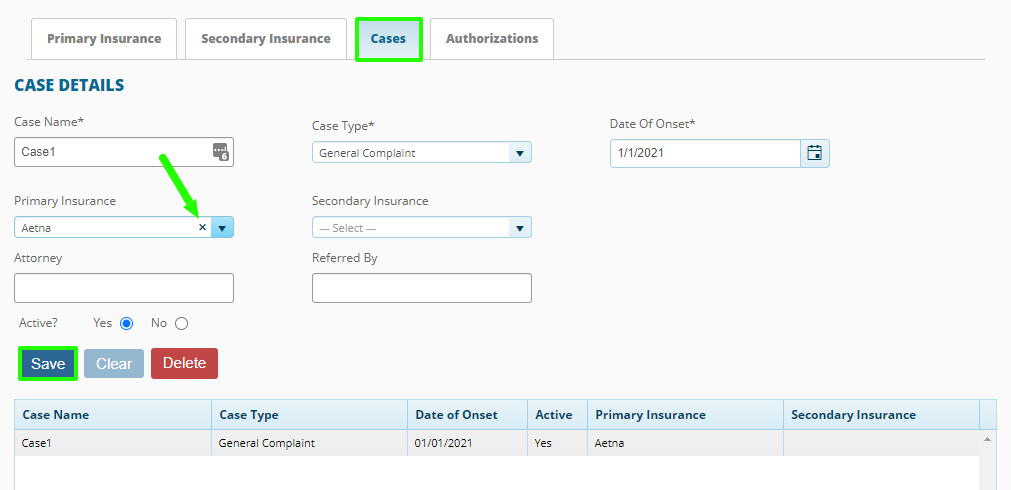
Task: Click the grid scrollbar up arrow
Action: pyautogui.click(x=988, y=439)
